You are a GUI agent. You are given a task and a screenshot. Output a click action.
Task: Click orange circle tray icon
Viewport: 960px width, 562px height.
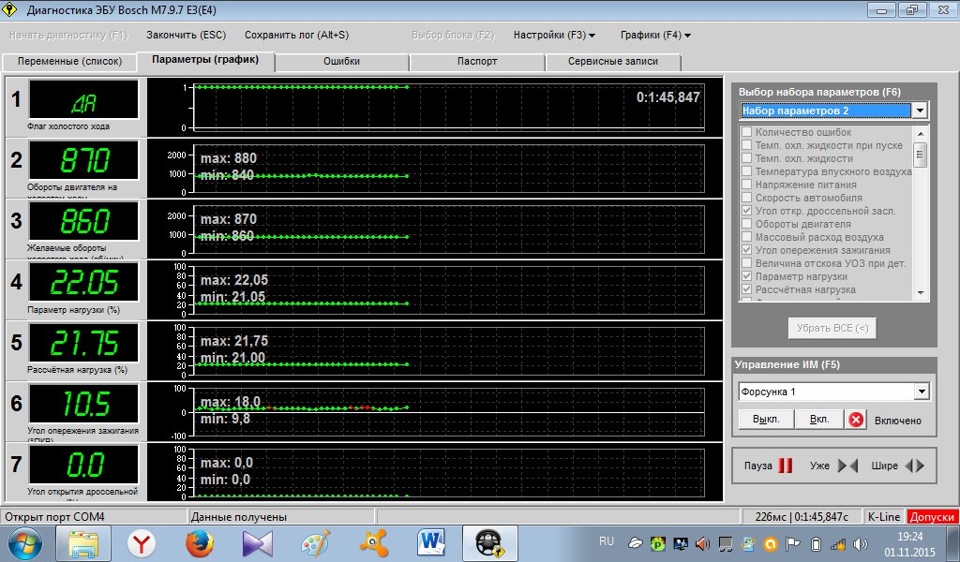[x=771, y=543]
